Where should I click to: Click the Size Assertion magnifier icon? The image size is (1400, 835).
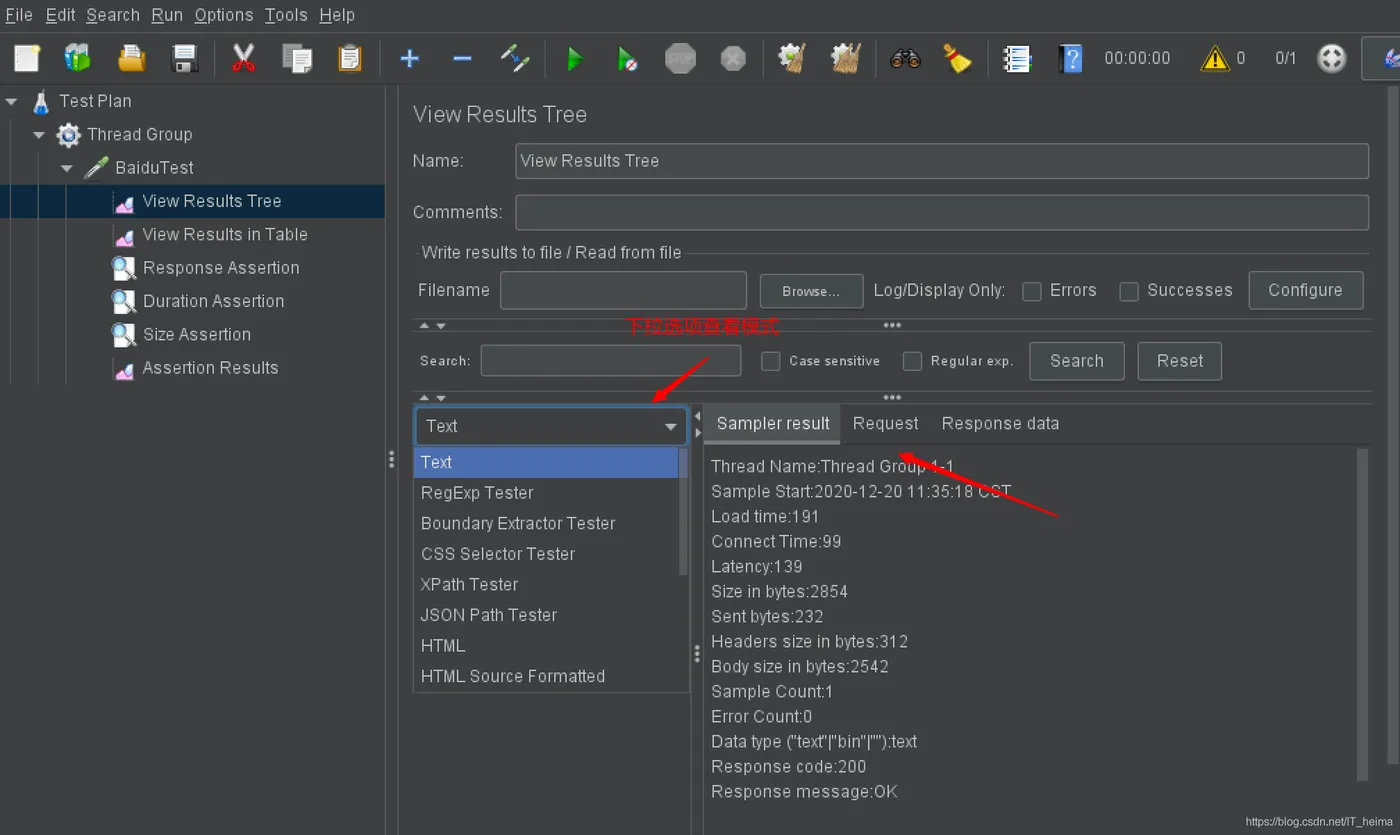tap(124, 335)
